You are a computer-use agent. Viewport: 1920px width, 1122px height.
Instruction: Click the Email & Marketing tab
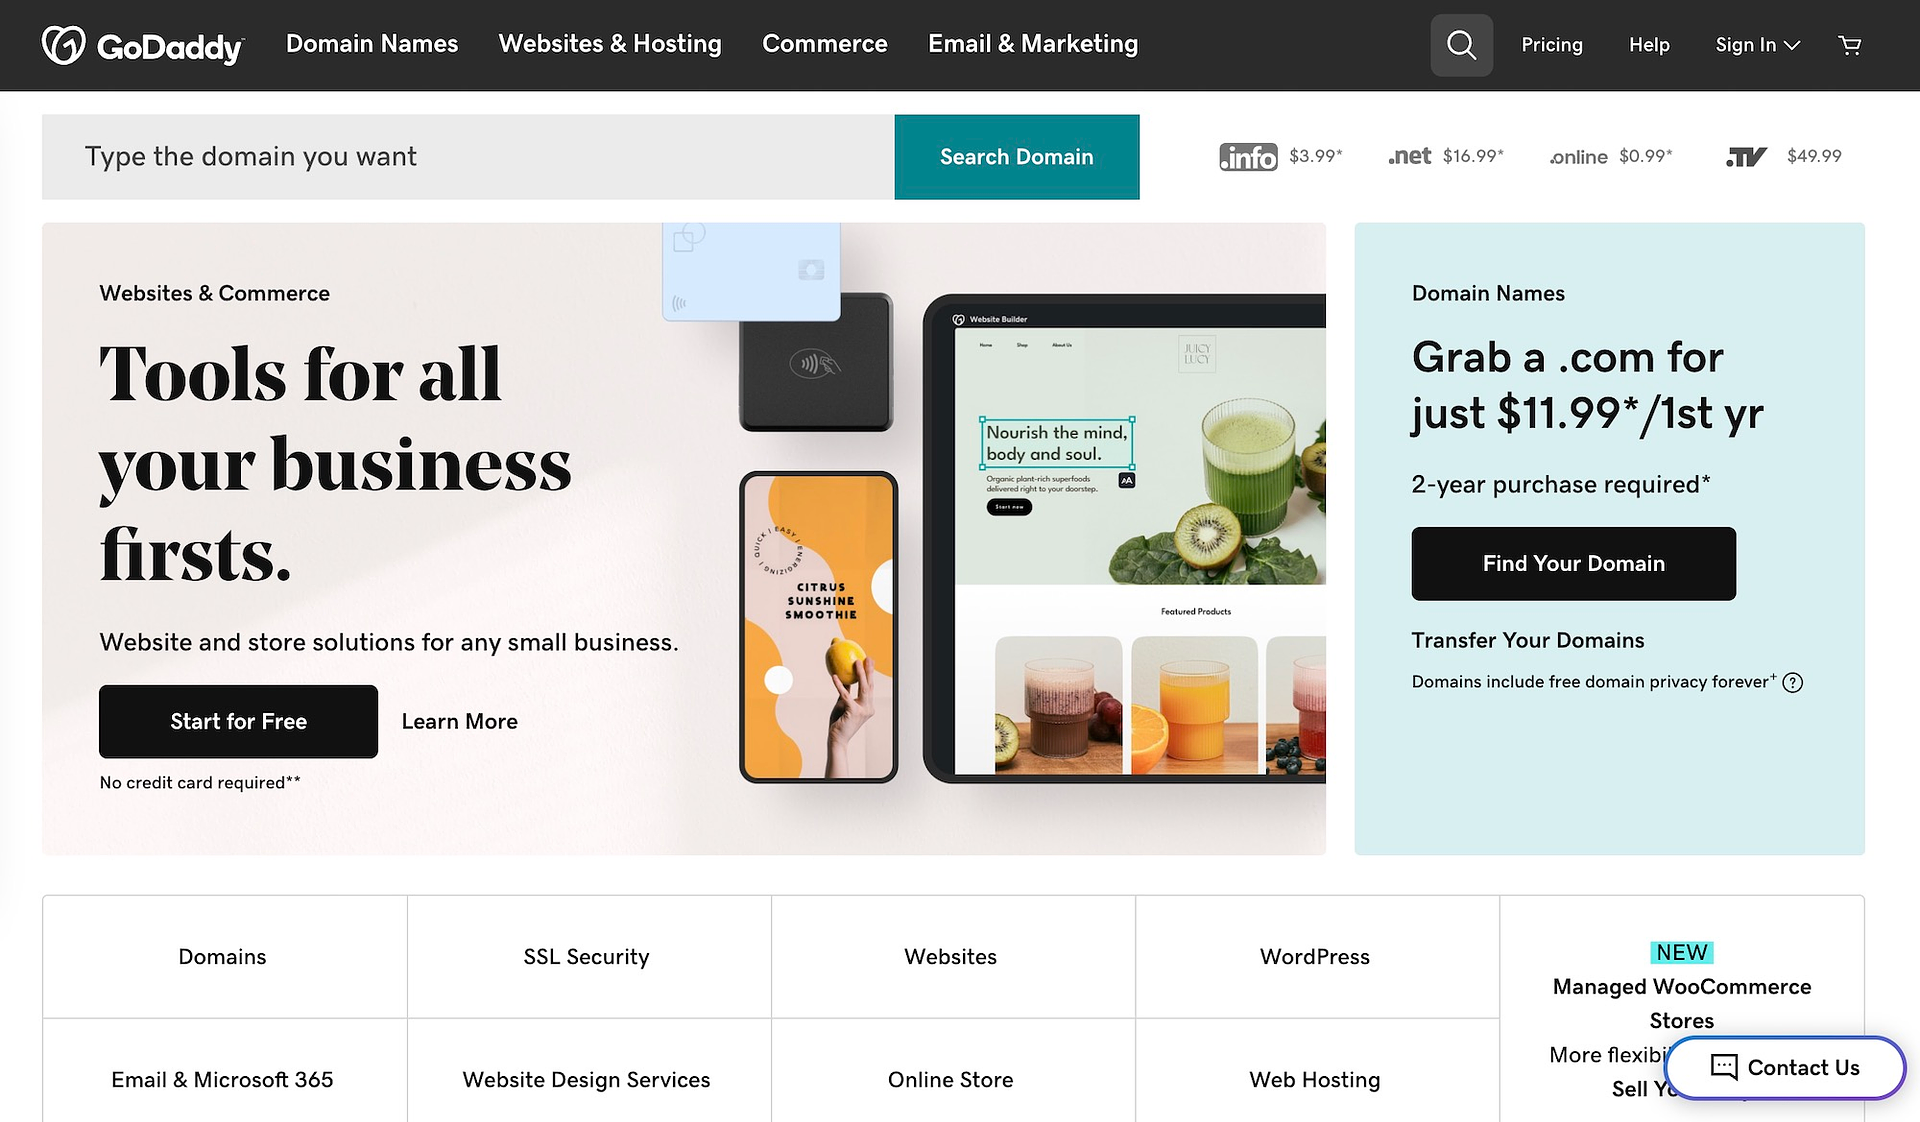[1033, 44]
